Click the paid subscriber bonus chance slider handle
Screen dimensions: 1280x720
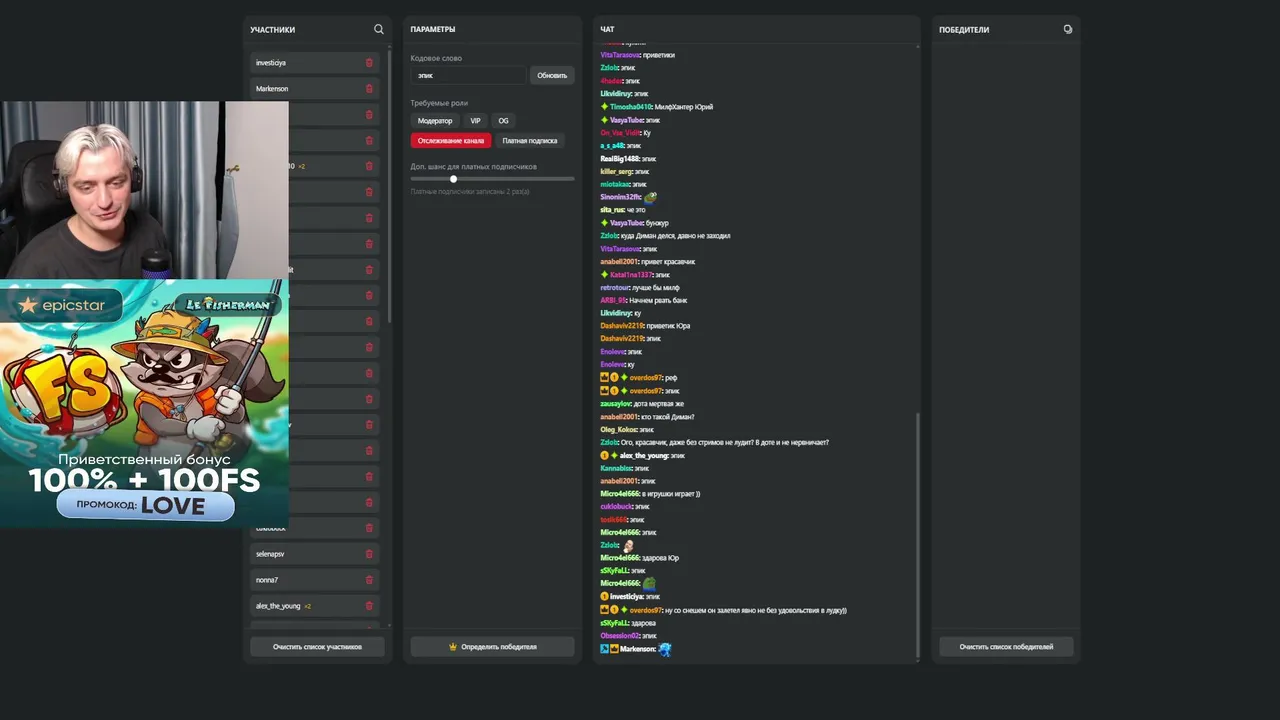pos(453,179)
